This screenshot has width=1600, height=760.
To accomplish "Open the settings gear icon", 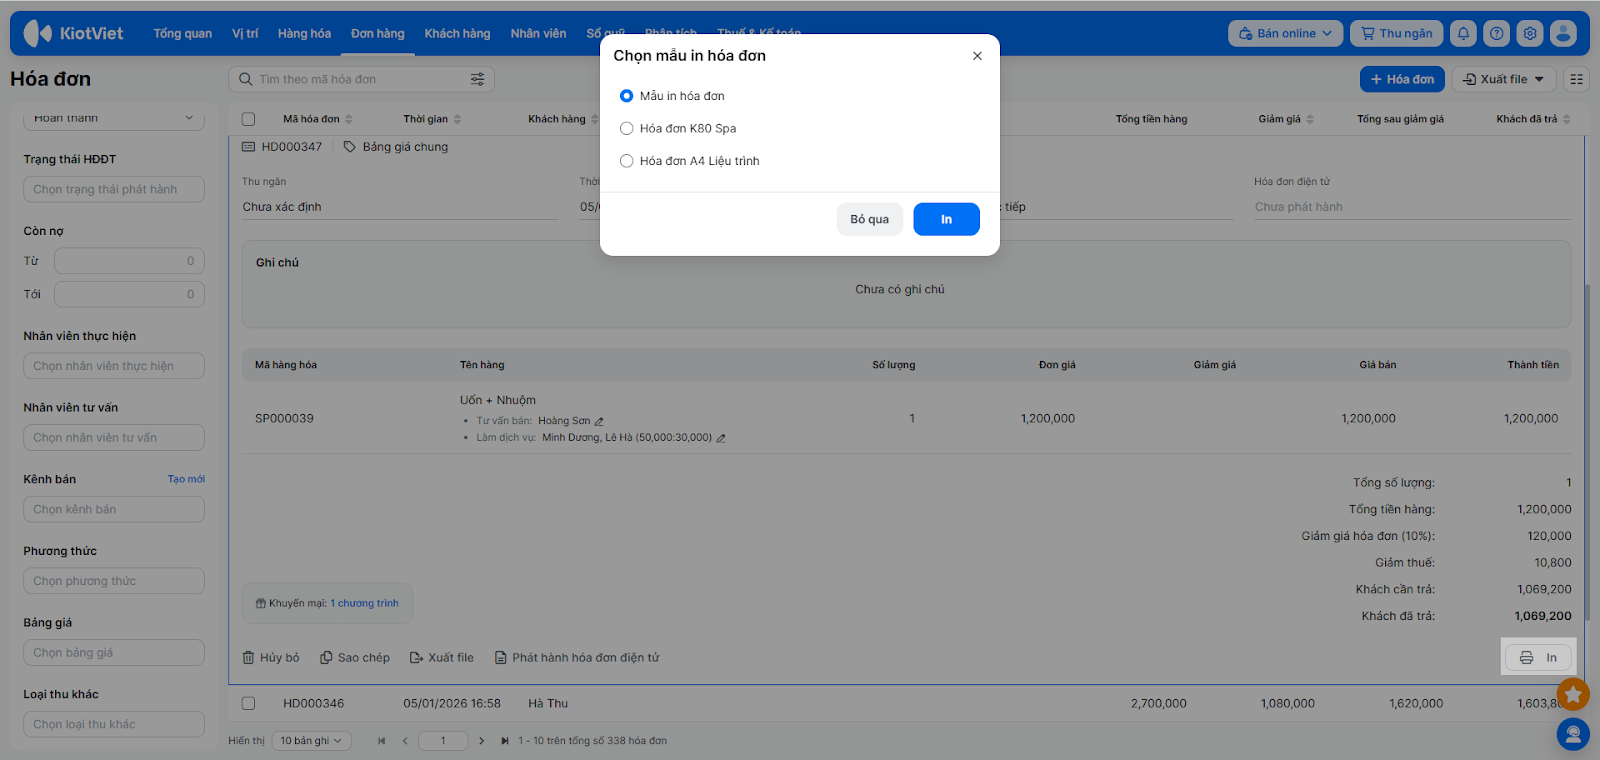I will [1530, 33].
